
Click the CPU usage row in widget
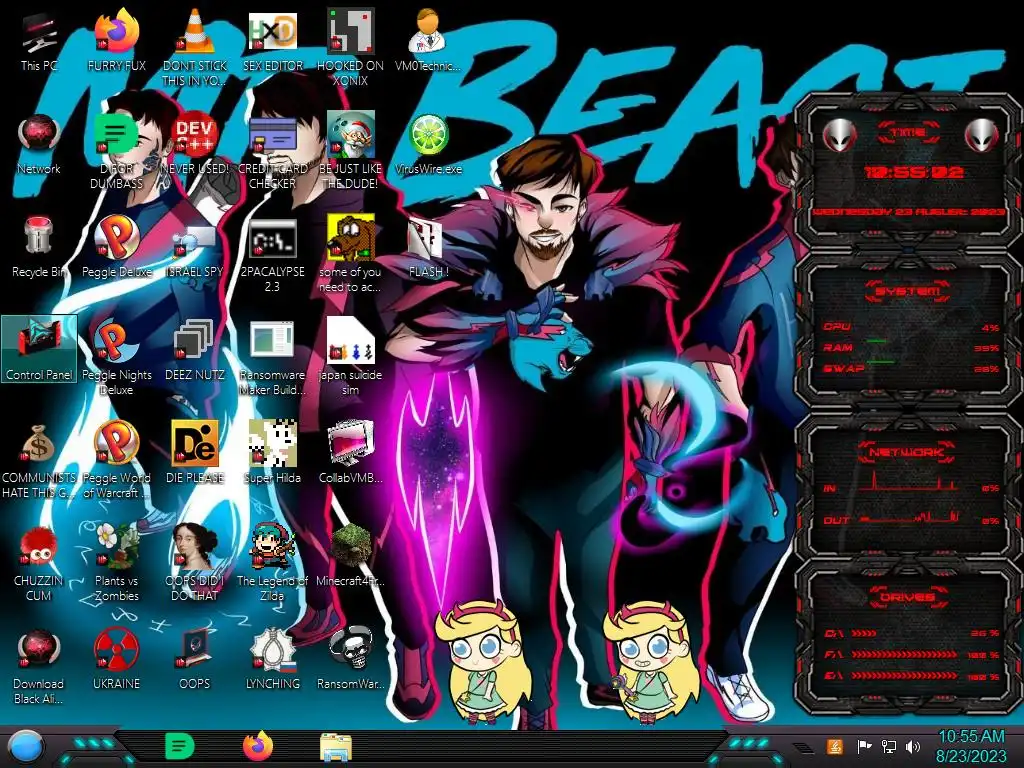click(x=912, y=327)
